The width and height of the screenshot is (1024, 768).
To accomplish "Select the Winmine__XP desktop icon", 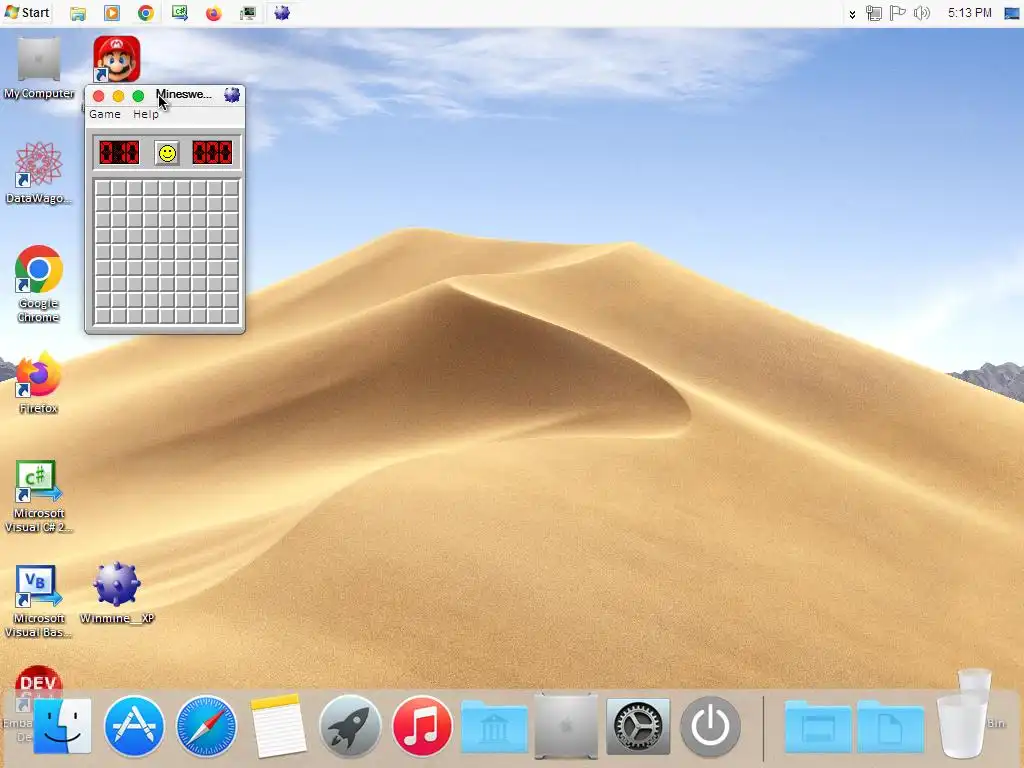I will point(116,592).
